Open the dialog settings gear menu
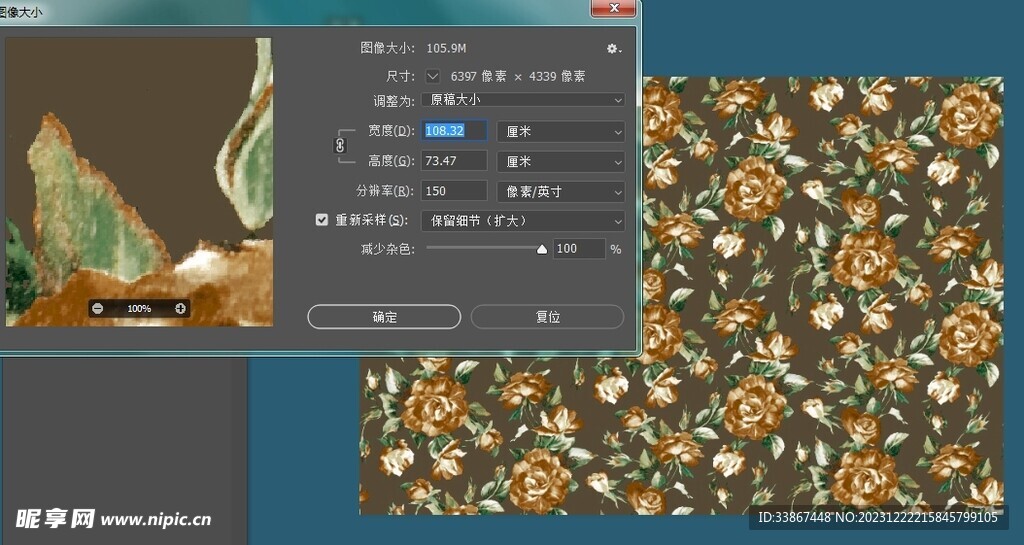1024x545 pixels. (x=613, y=49)
